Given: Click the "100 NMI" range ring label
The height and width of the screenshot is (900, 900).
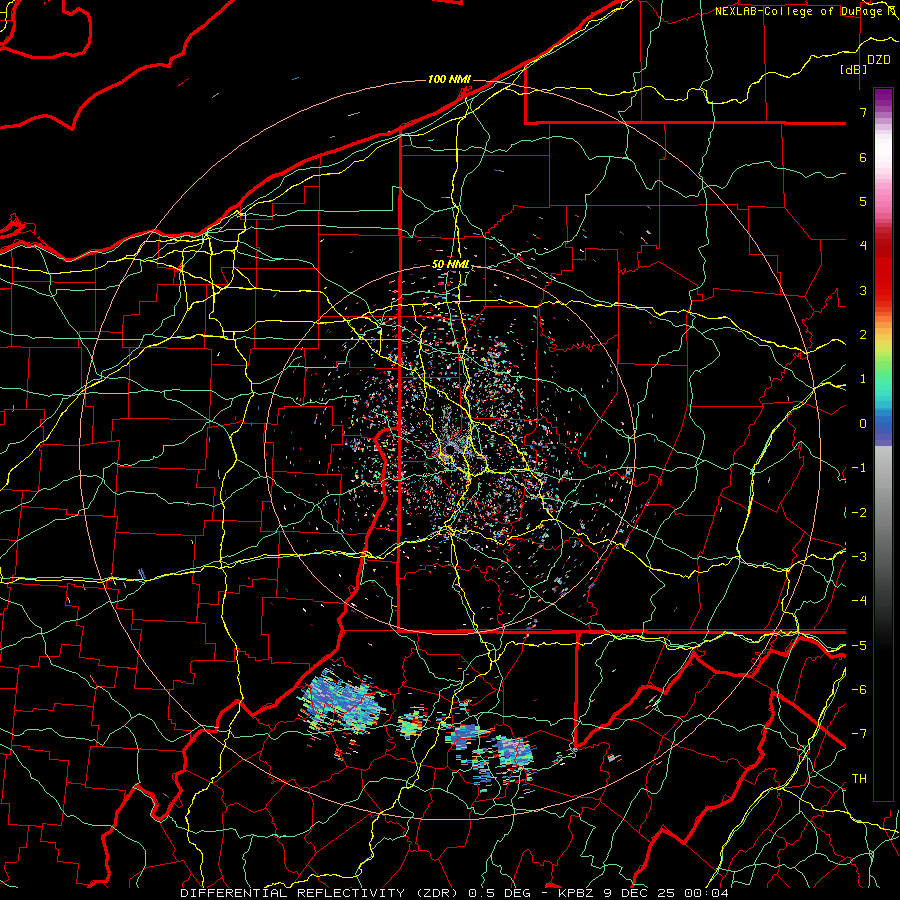Looking at the screenshot, I should (449, 79).
